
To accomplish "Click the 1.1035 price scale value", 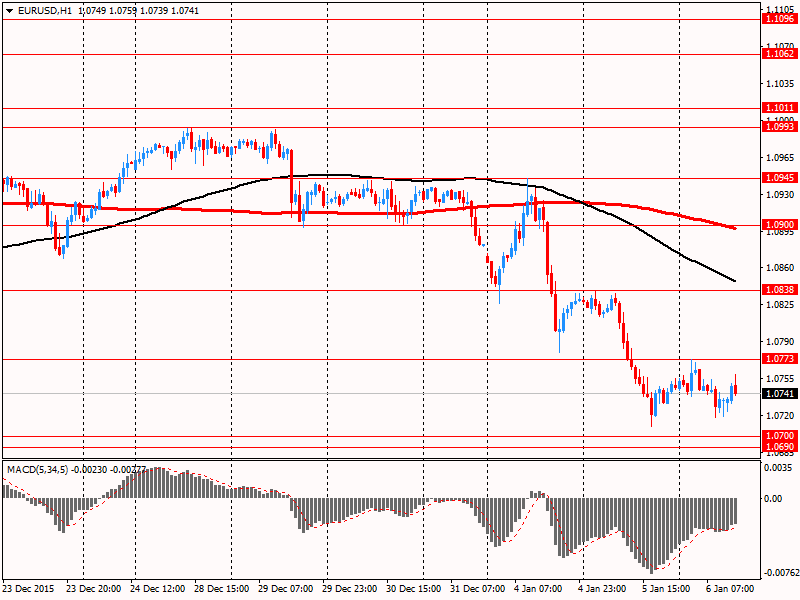I will click(780, 83).
